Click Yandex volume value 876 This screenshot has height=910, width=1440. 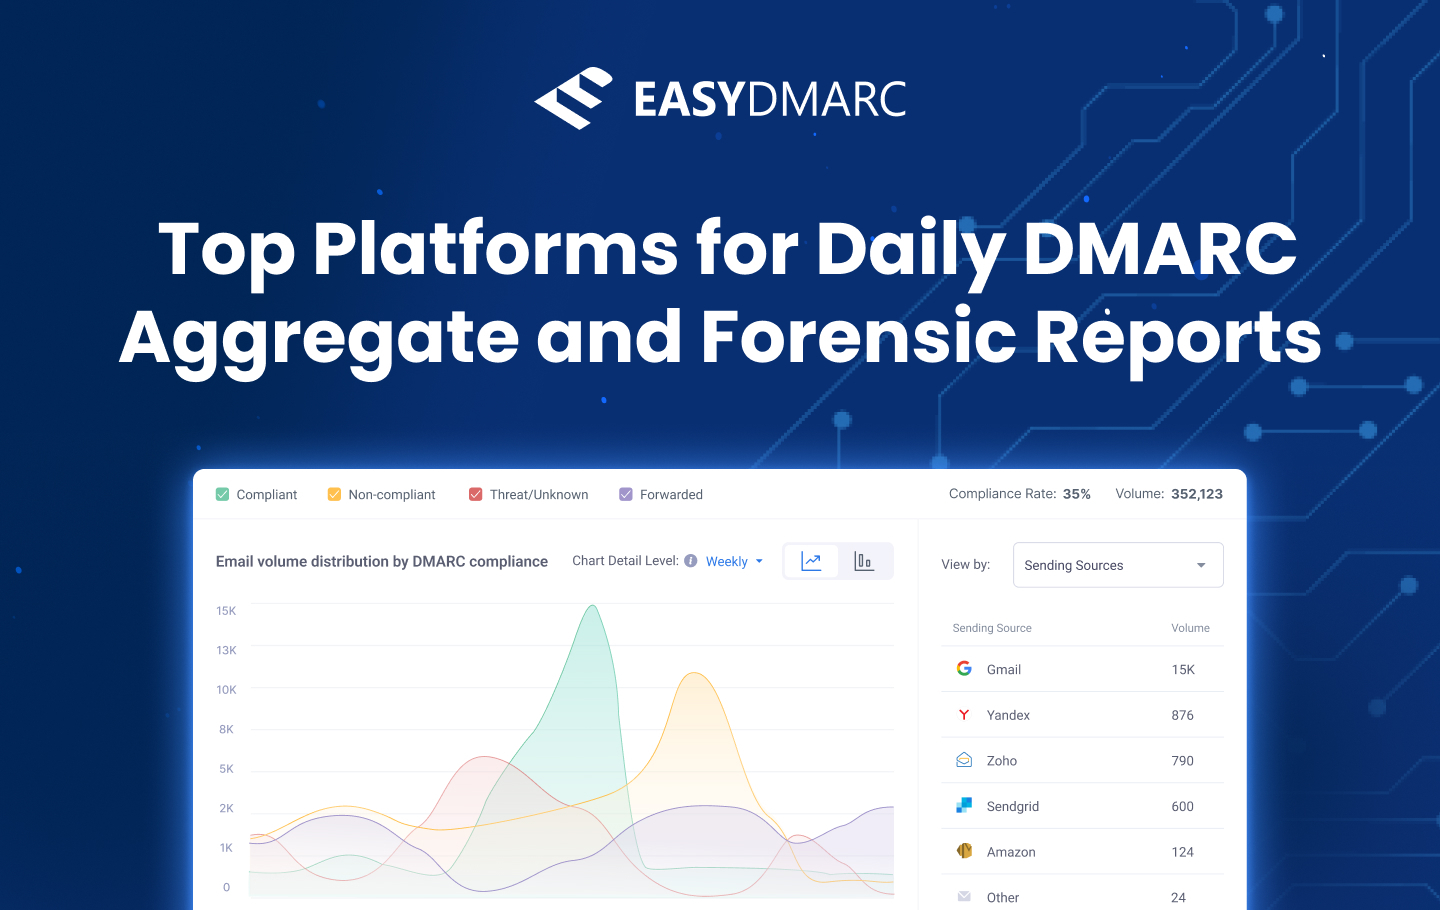click(x=1183, y=715)
